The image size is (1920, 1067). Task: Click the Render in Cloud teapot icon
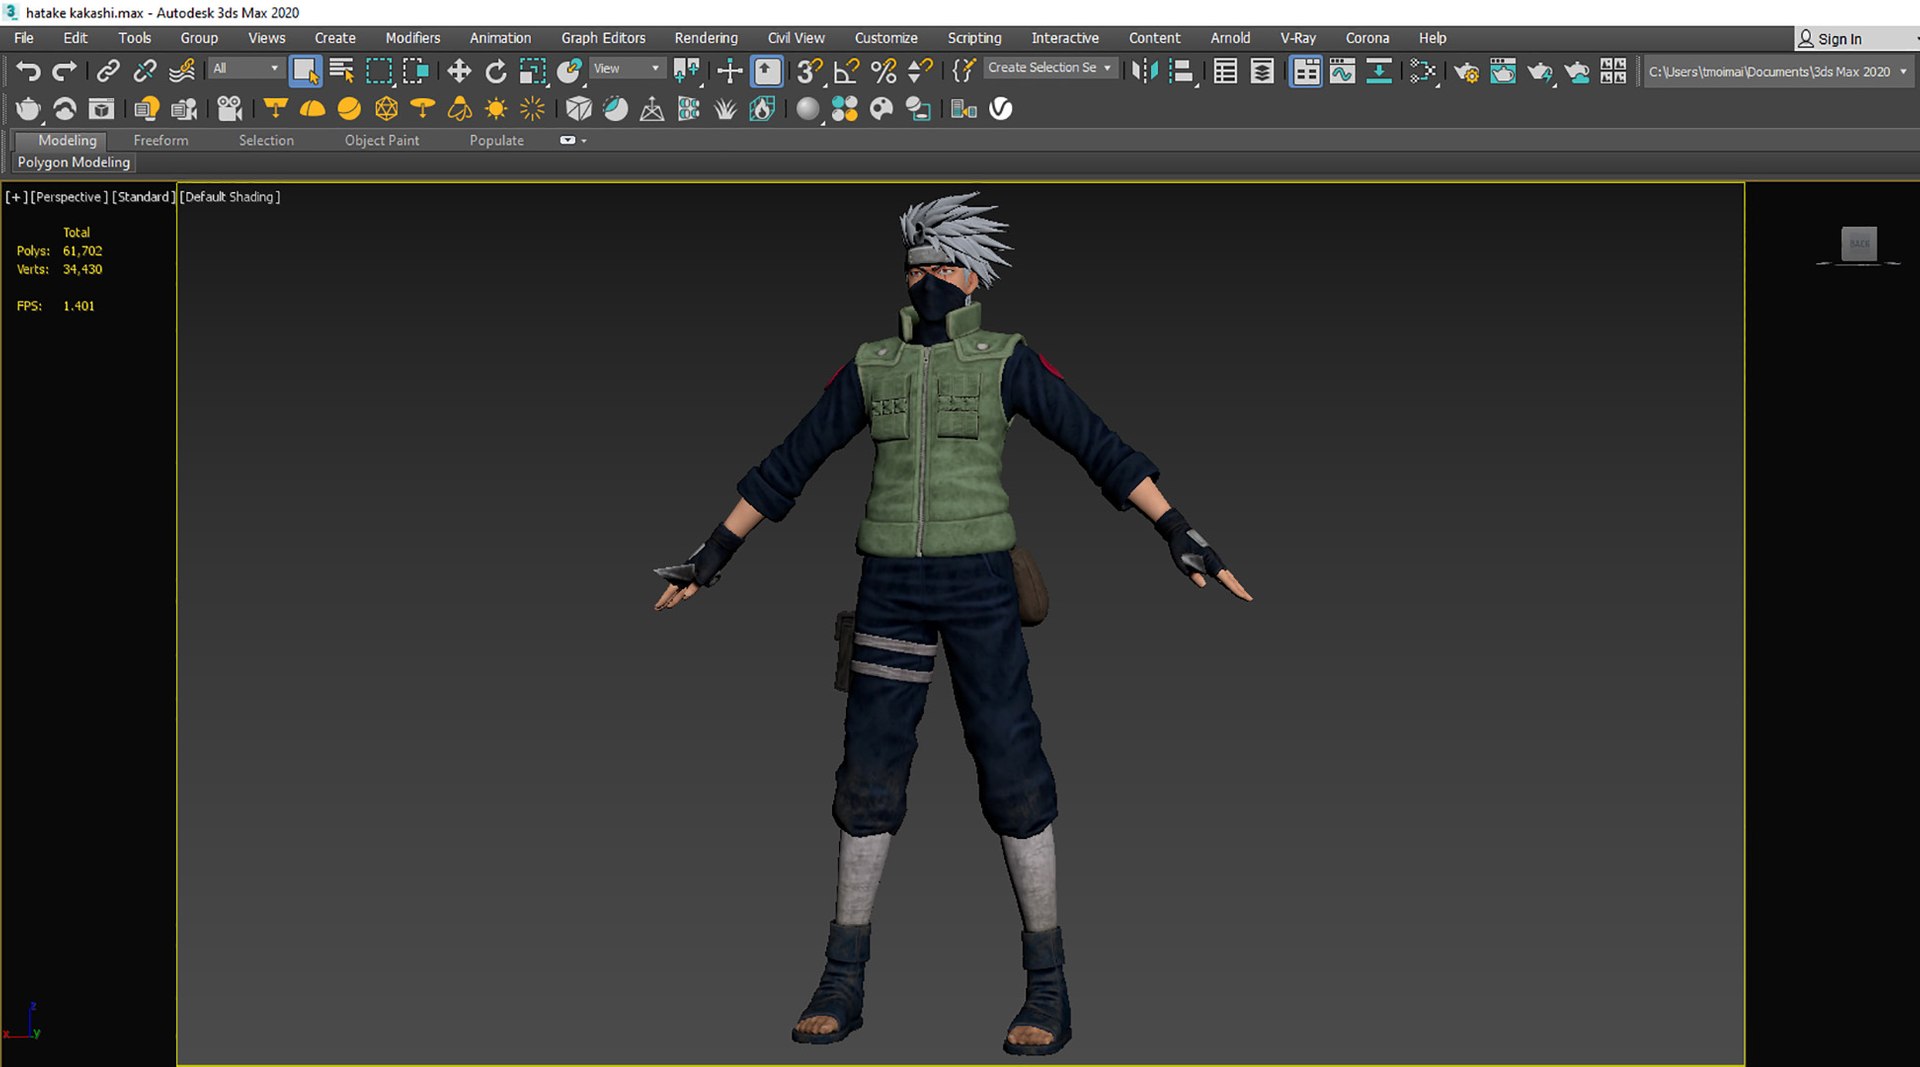pyautogui.click(x=1577, y=71)
